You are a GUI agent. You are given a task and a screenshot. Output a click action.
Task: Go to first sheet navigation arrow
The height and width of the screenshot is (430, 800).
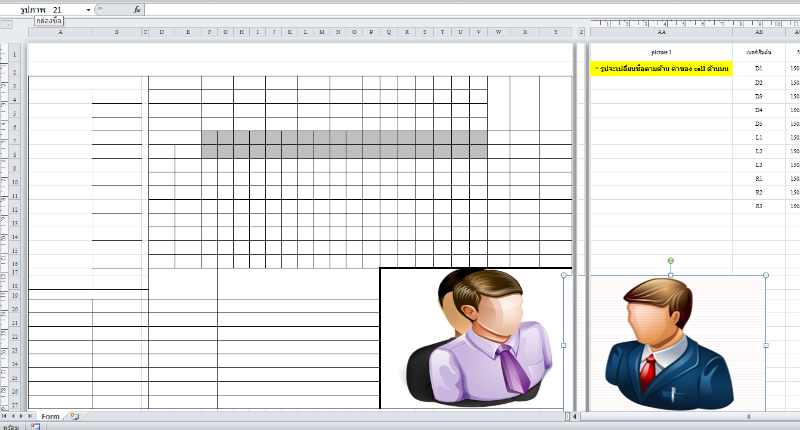(x=5, y=416)
